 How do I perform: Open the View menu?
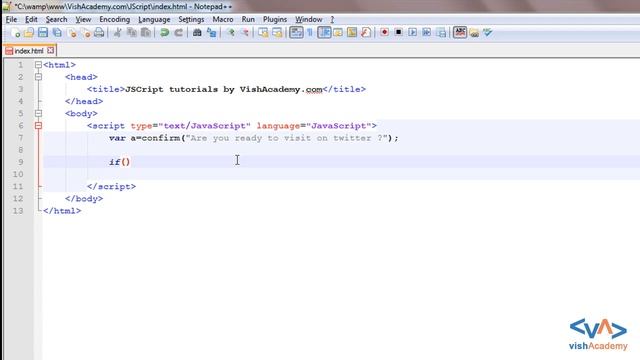pyautogui.click(x=83, y=20)
